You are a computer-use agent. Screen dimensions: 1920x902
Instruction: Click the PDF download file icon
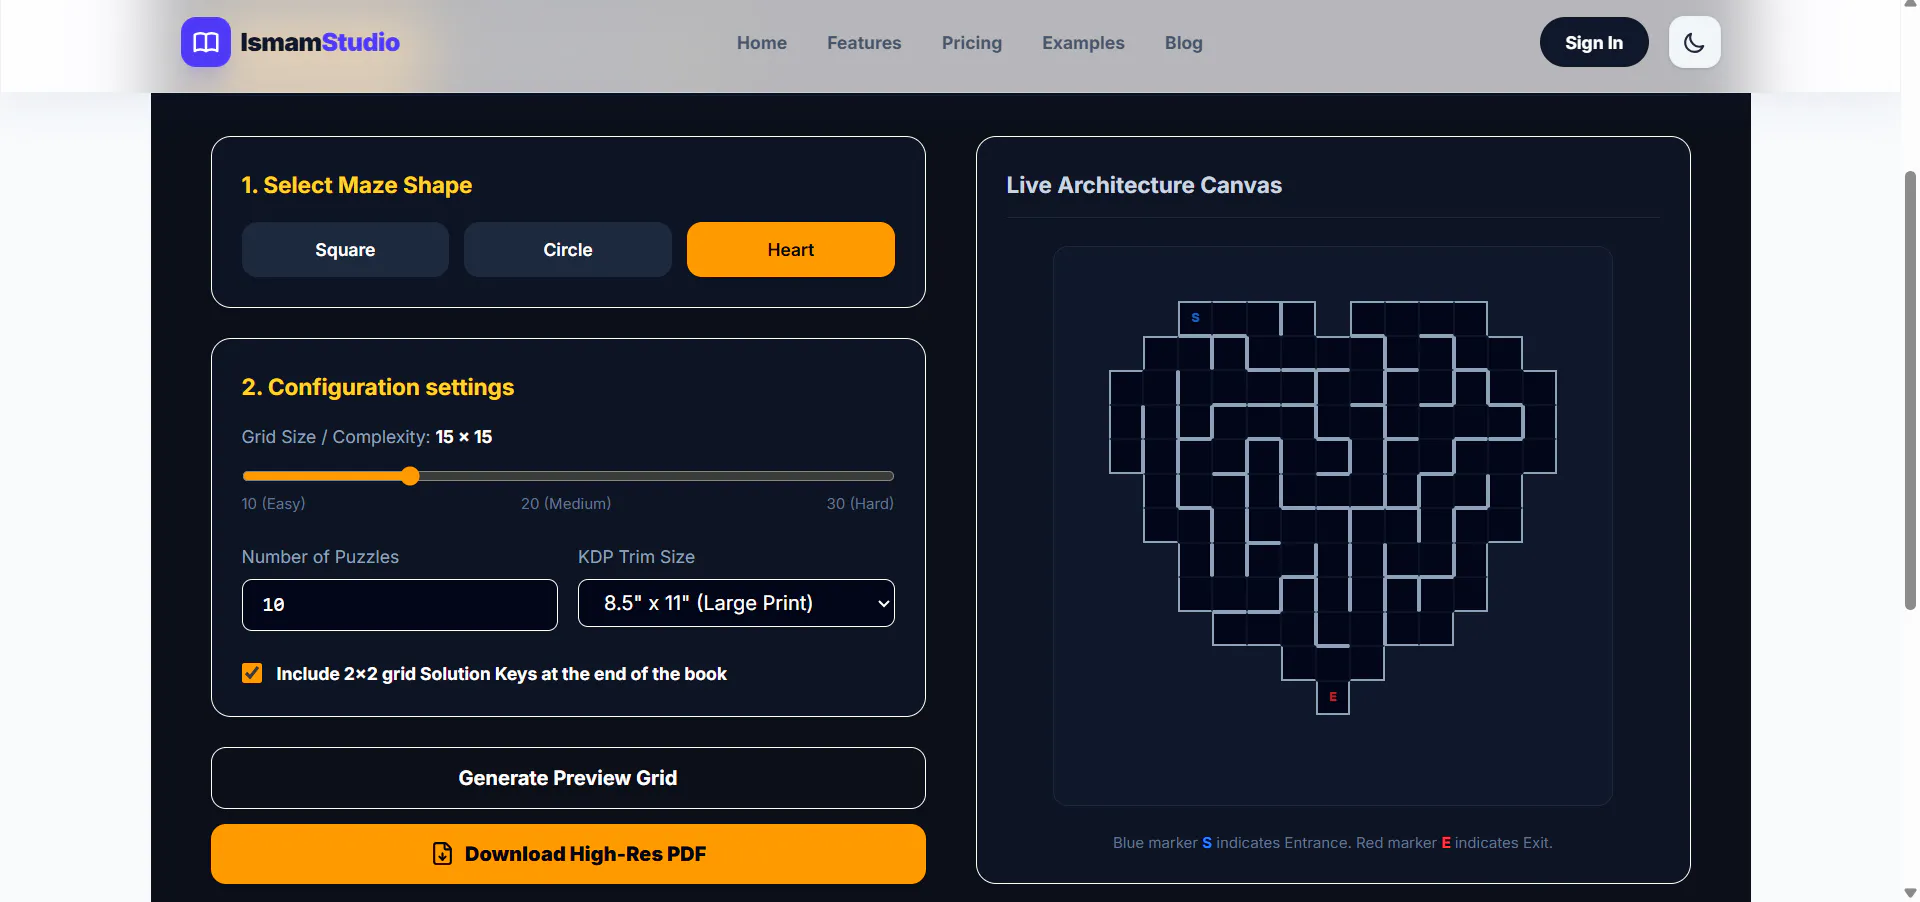pyautogui.click(x=442, y=853)
